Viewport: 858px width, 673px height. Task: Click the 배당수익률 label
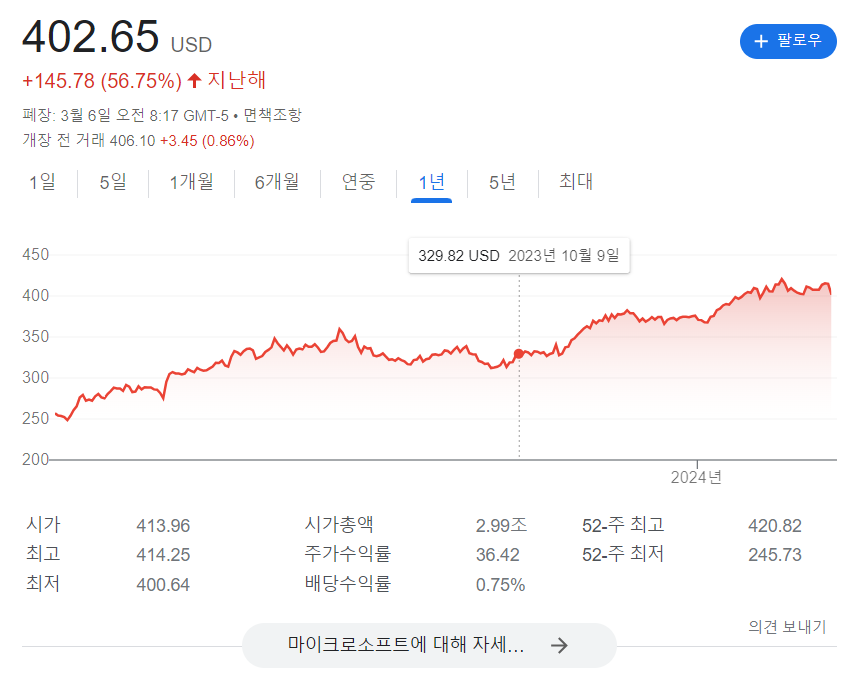tap(347, 584)
